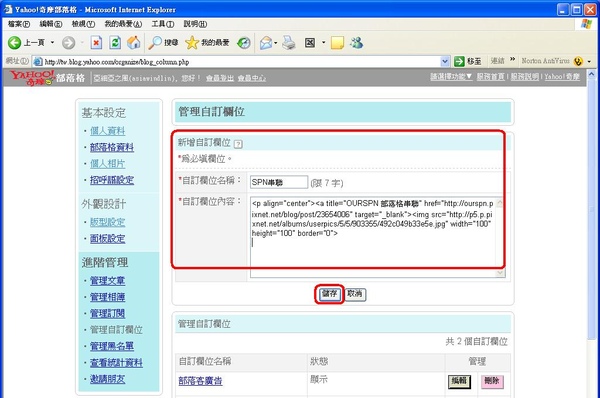Click the green Go arrow button
The width and height of the screenshot is (600, 398).
(x=459, y=61)
